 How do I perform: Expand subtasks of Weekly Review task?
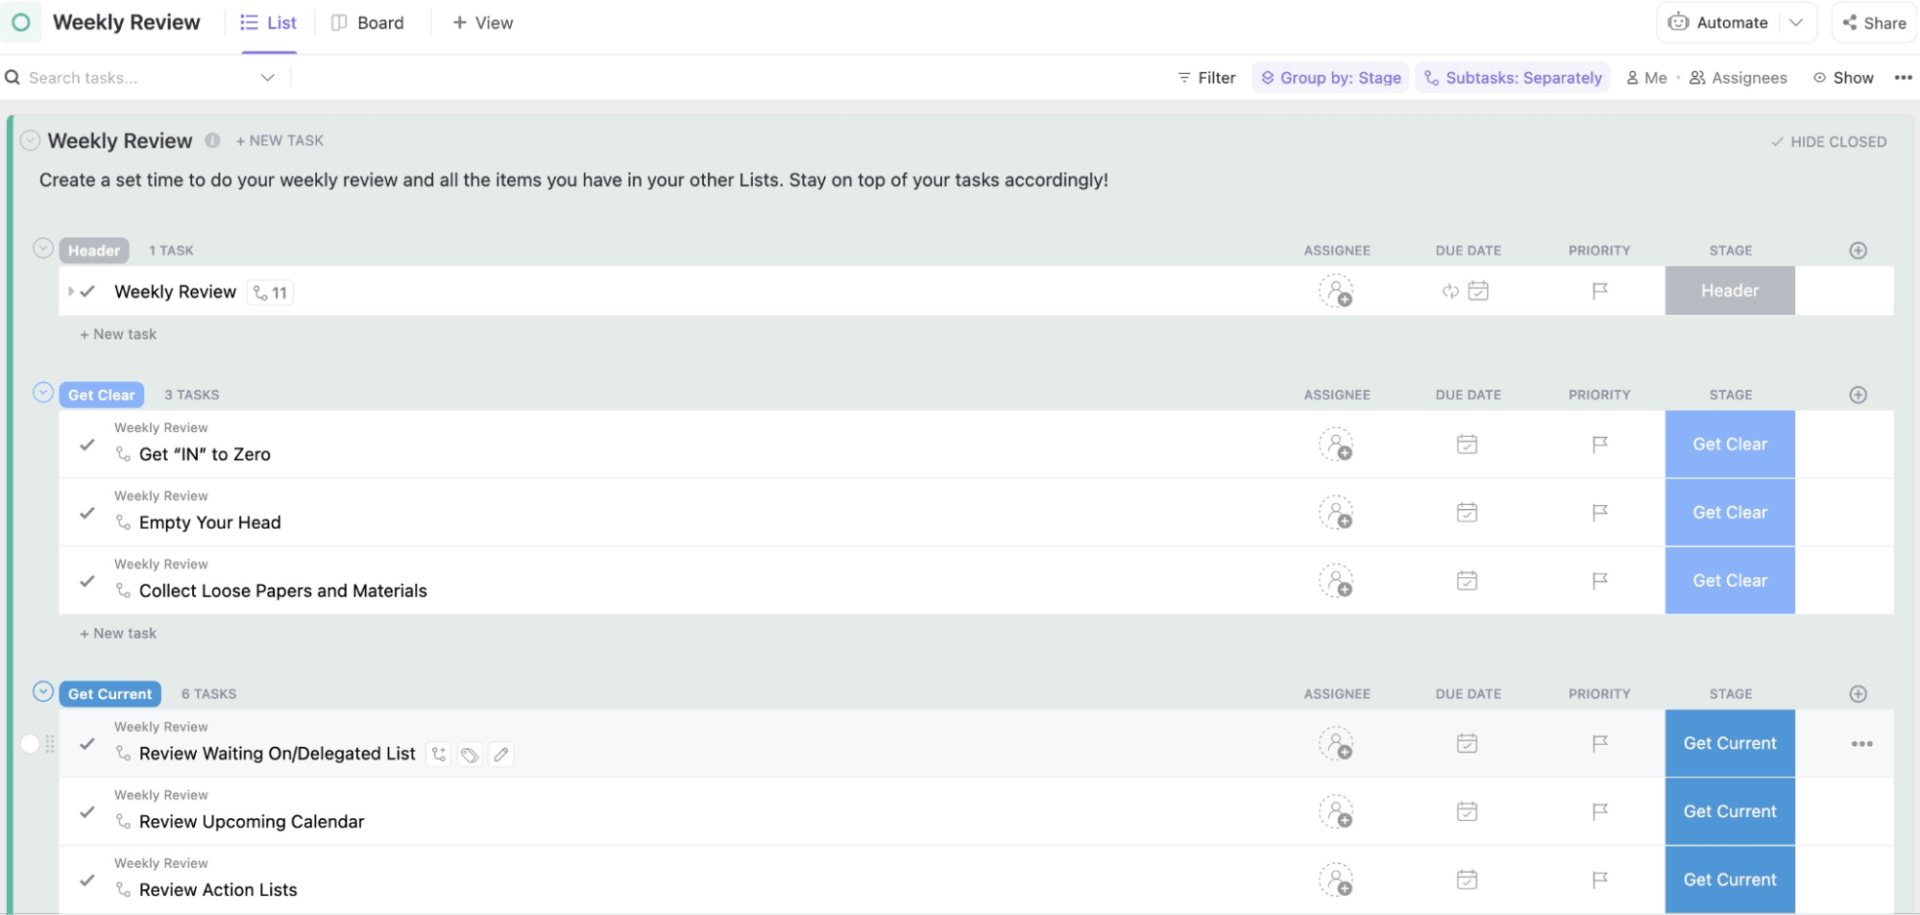tap(70, 291)
